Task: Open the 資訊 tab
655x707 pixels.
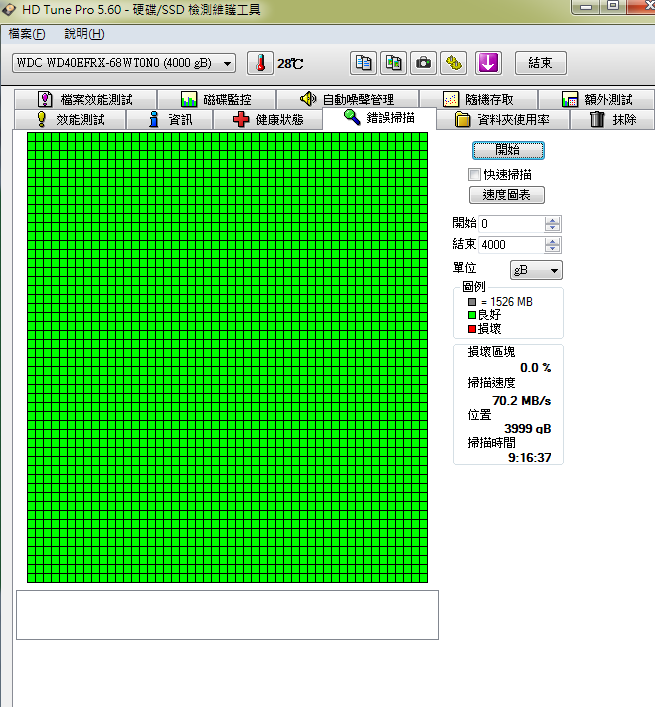Action: coord(169,119)
